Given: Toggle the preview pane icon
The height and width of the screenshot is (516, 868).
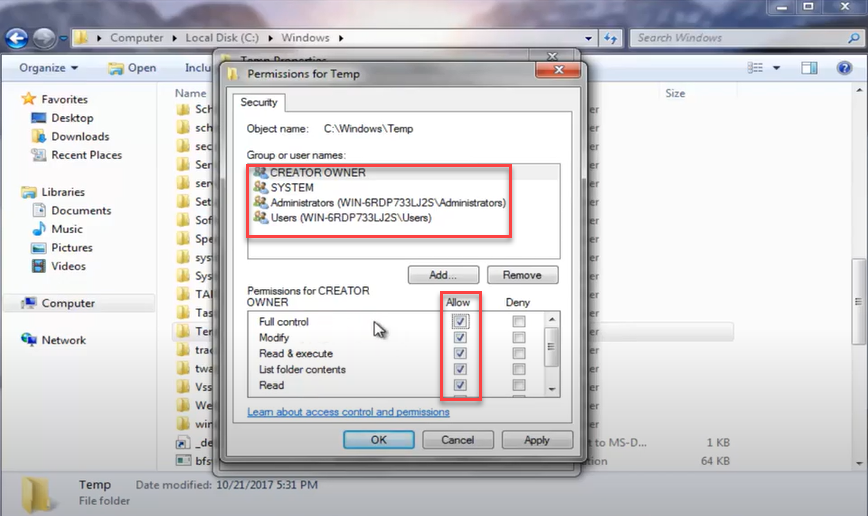Looking at the screenshot, I should coord(809,68).
